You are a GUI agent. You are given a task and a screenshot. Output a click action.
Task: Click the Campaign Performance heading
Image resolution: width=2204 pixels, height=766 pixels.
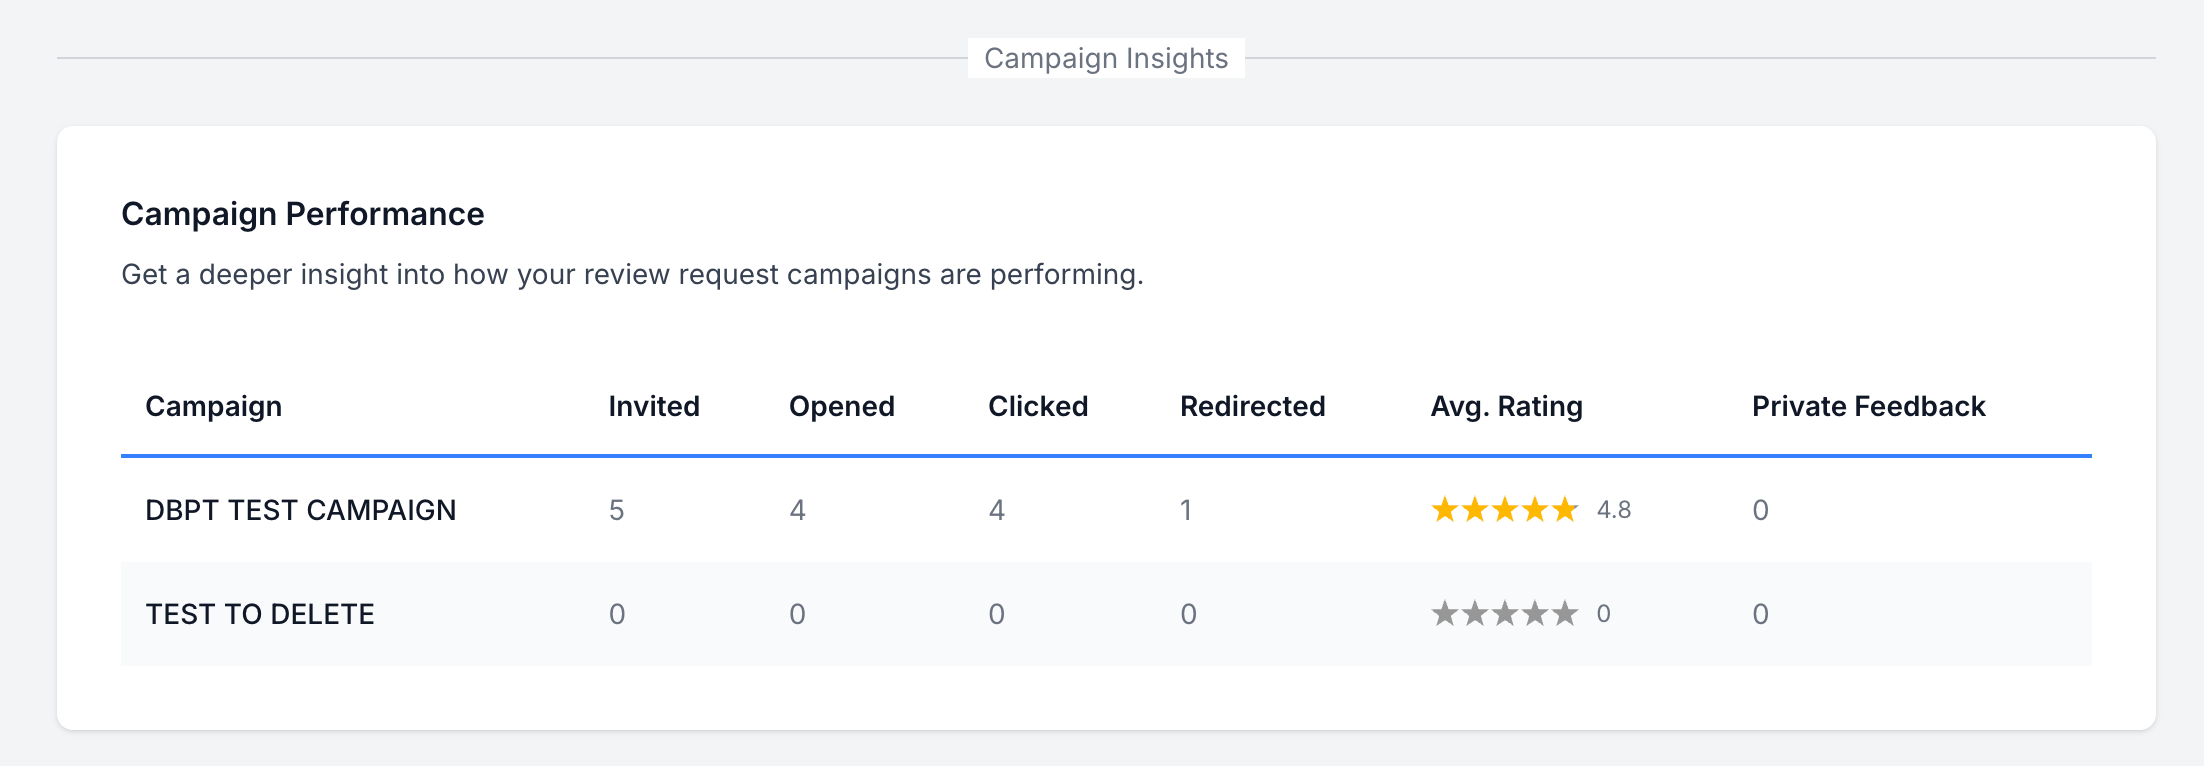(303, 214)
